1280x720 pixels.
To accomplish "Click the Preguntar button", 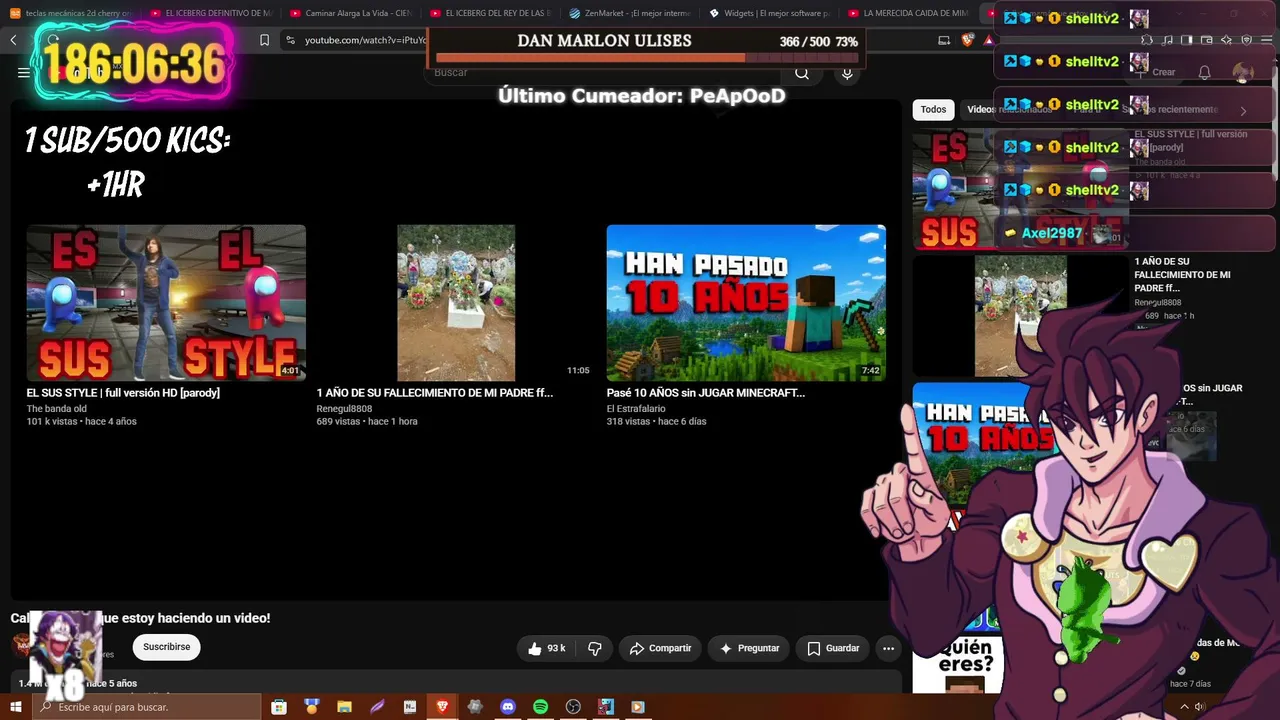I will (x=749, y=648).
